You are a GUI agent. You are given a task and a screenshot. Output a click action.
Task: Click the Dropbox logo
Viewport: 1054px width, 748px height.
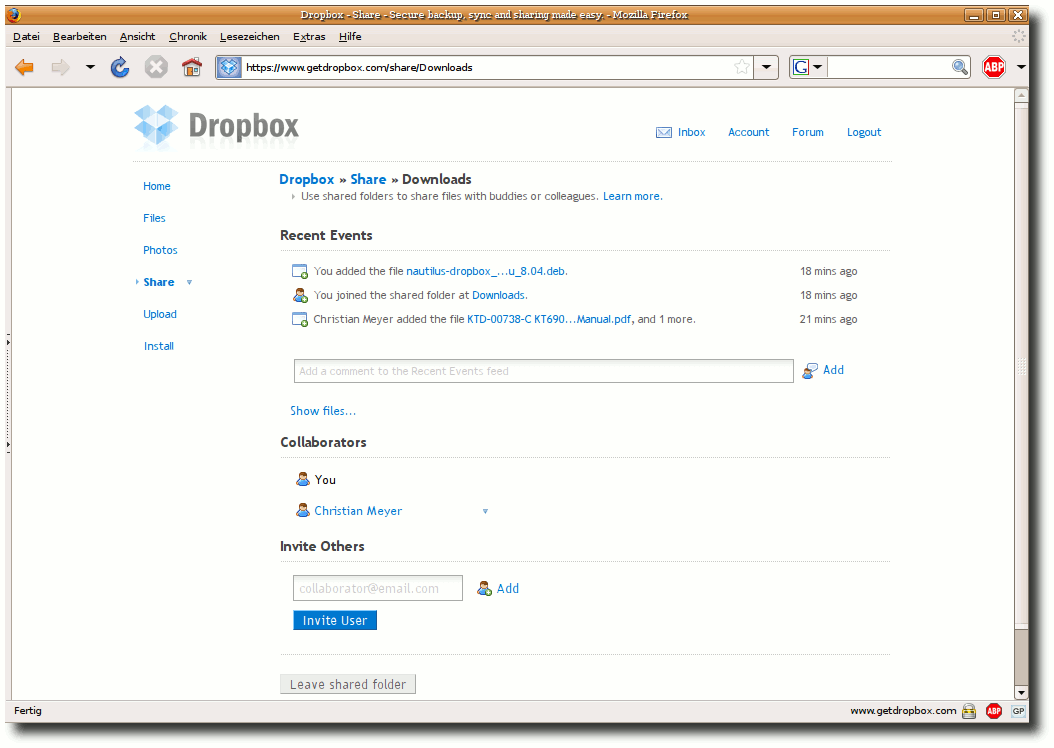coord(216,126)
